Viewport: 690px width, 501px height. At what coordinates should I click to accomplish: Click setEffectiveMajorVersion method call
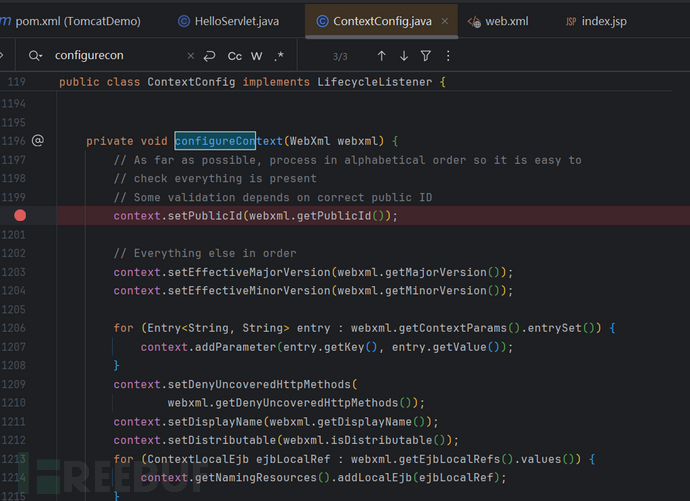(249, 272)
